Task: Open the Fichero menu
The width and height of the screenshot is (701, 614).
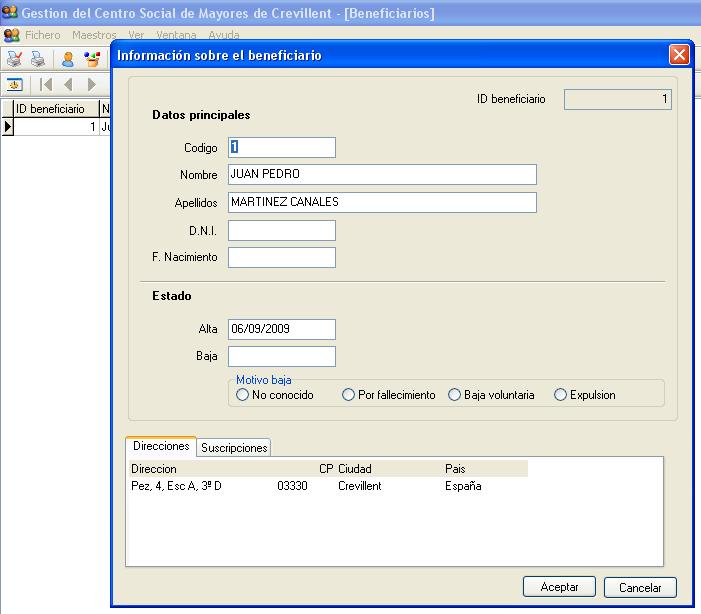Action: click(42, 35)
